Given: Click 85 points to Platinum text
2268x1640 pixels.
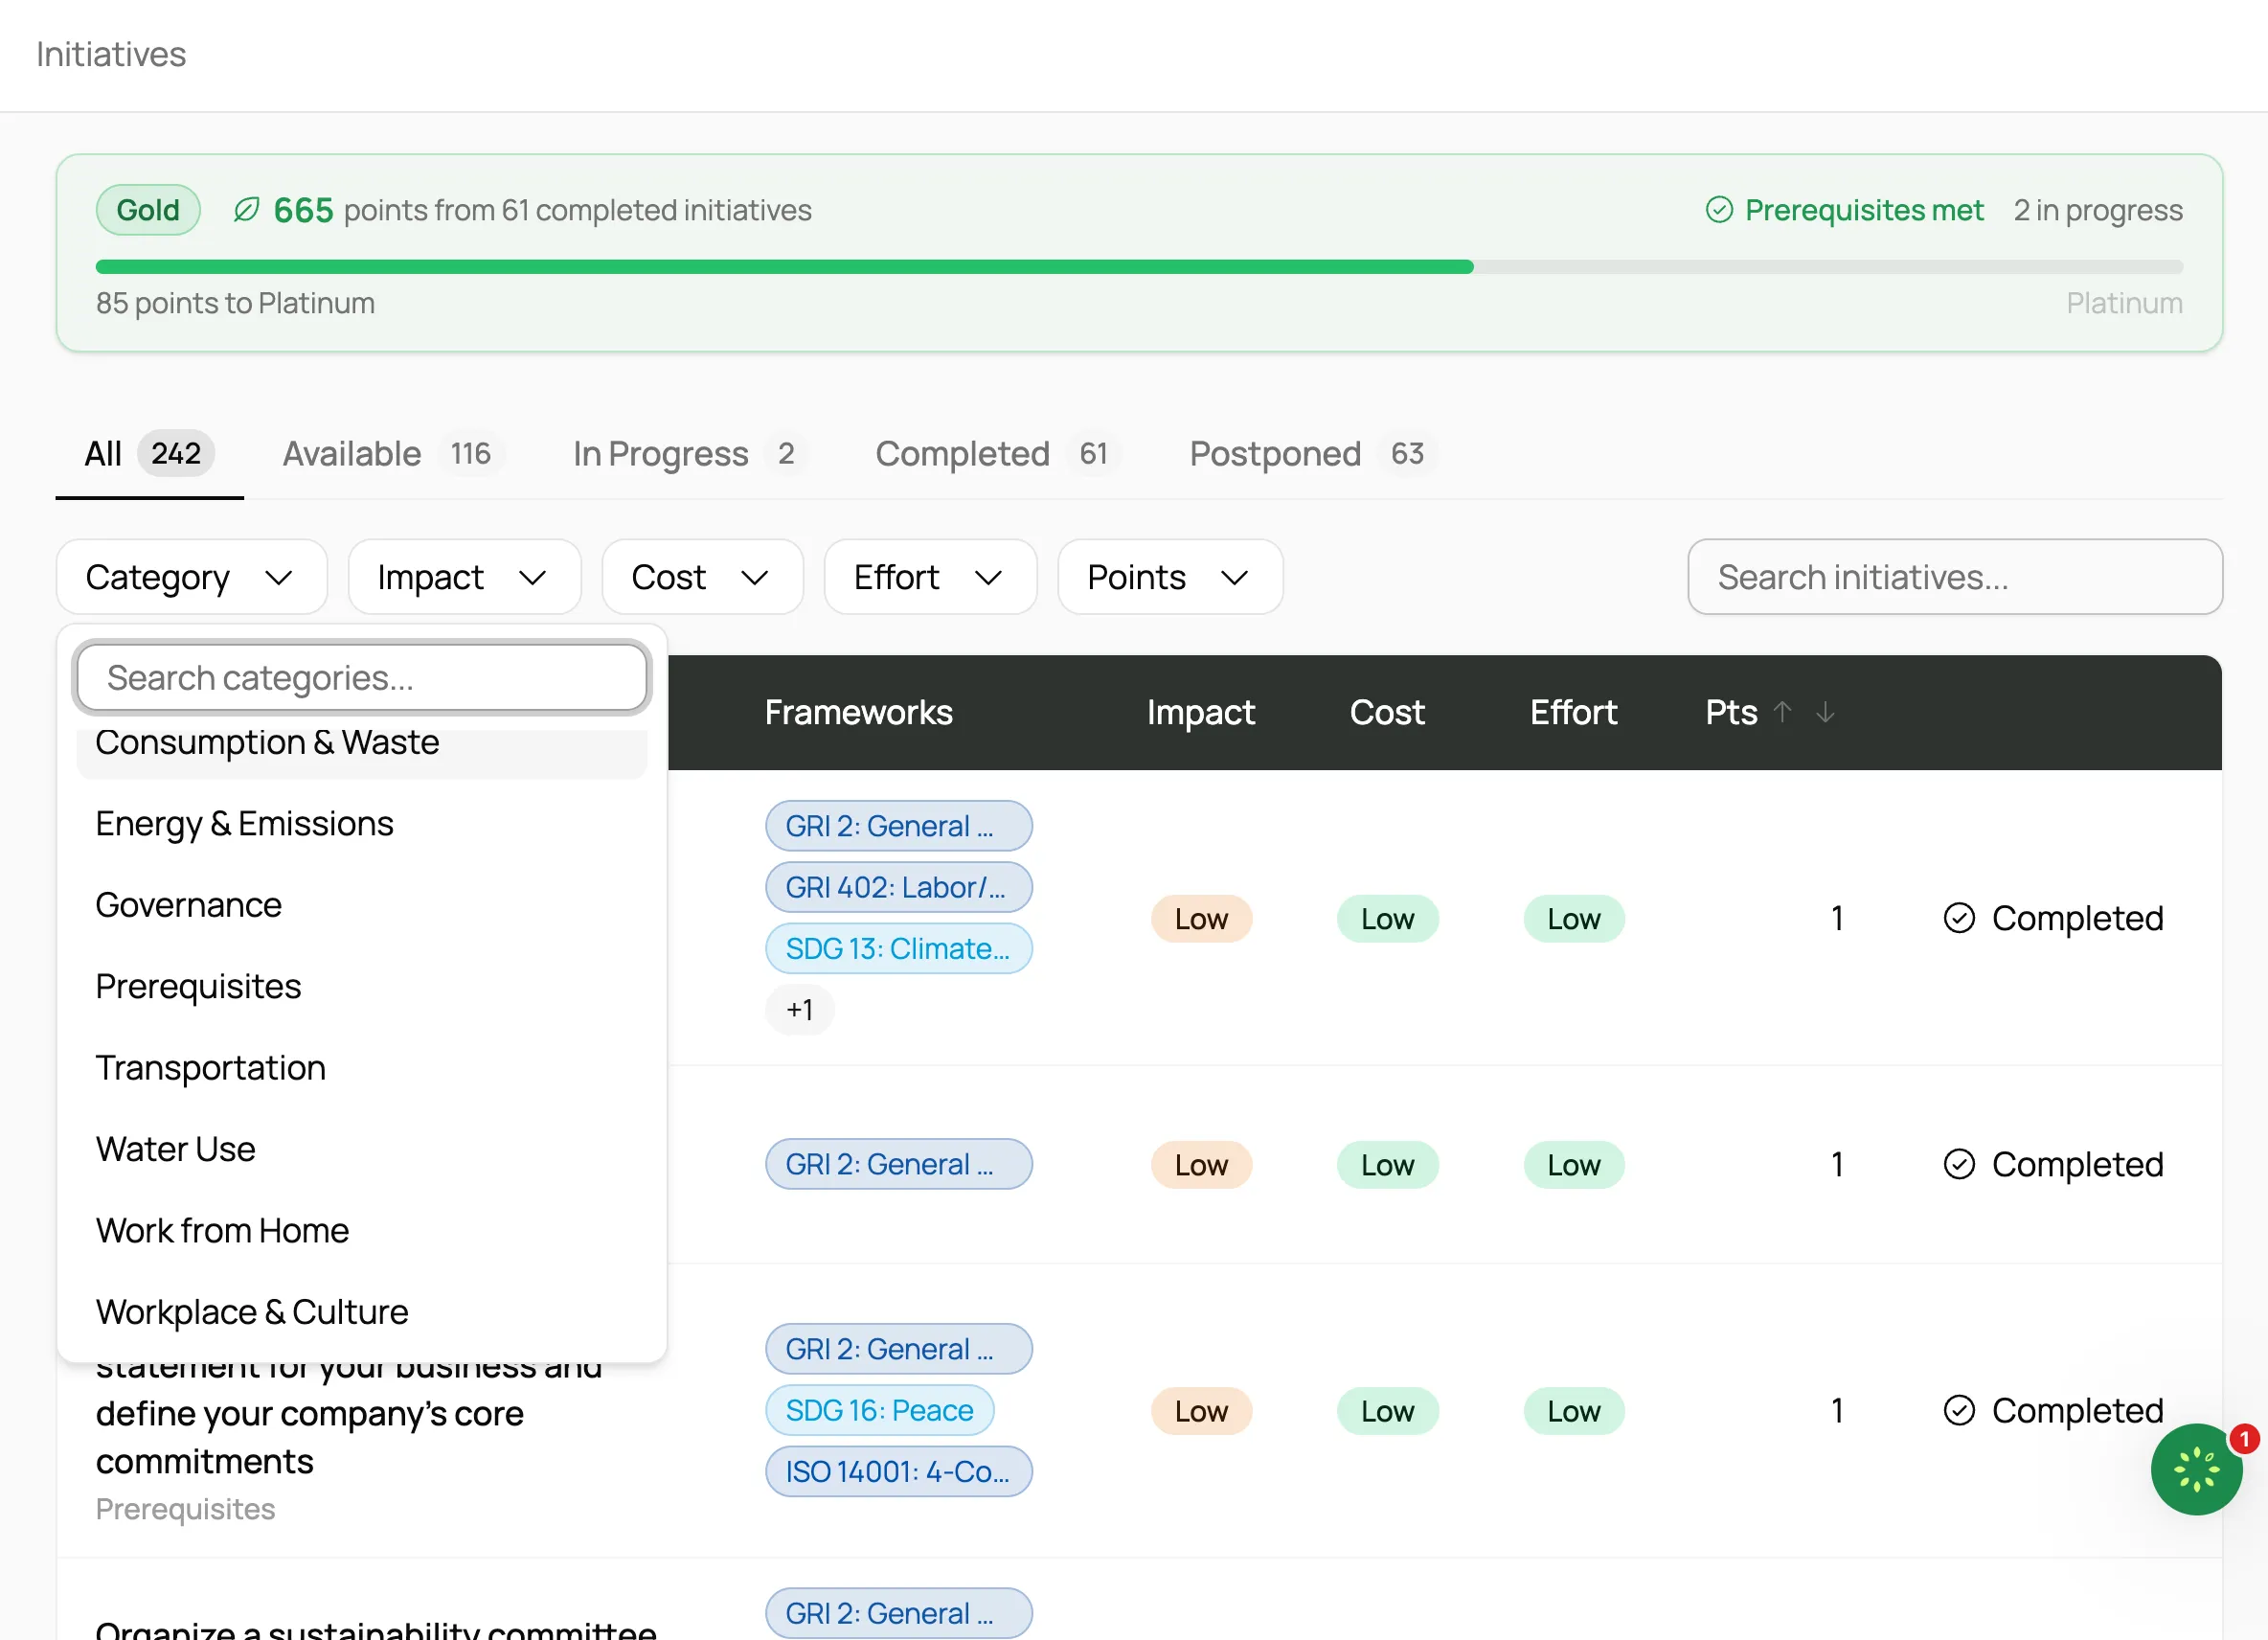Looking at the screenshot, I should pos(235,303).
